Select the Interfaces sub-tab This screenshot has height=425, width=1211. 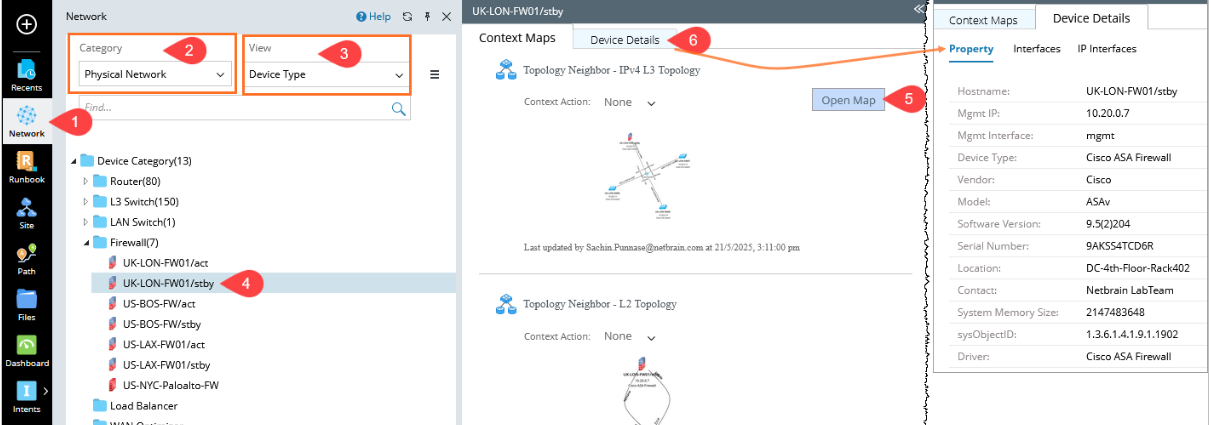pos(1037,48)
